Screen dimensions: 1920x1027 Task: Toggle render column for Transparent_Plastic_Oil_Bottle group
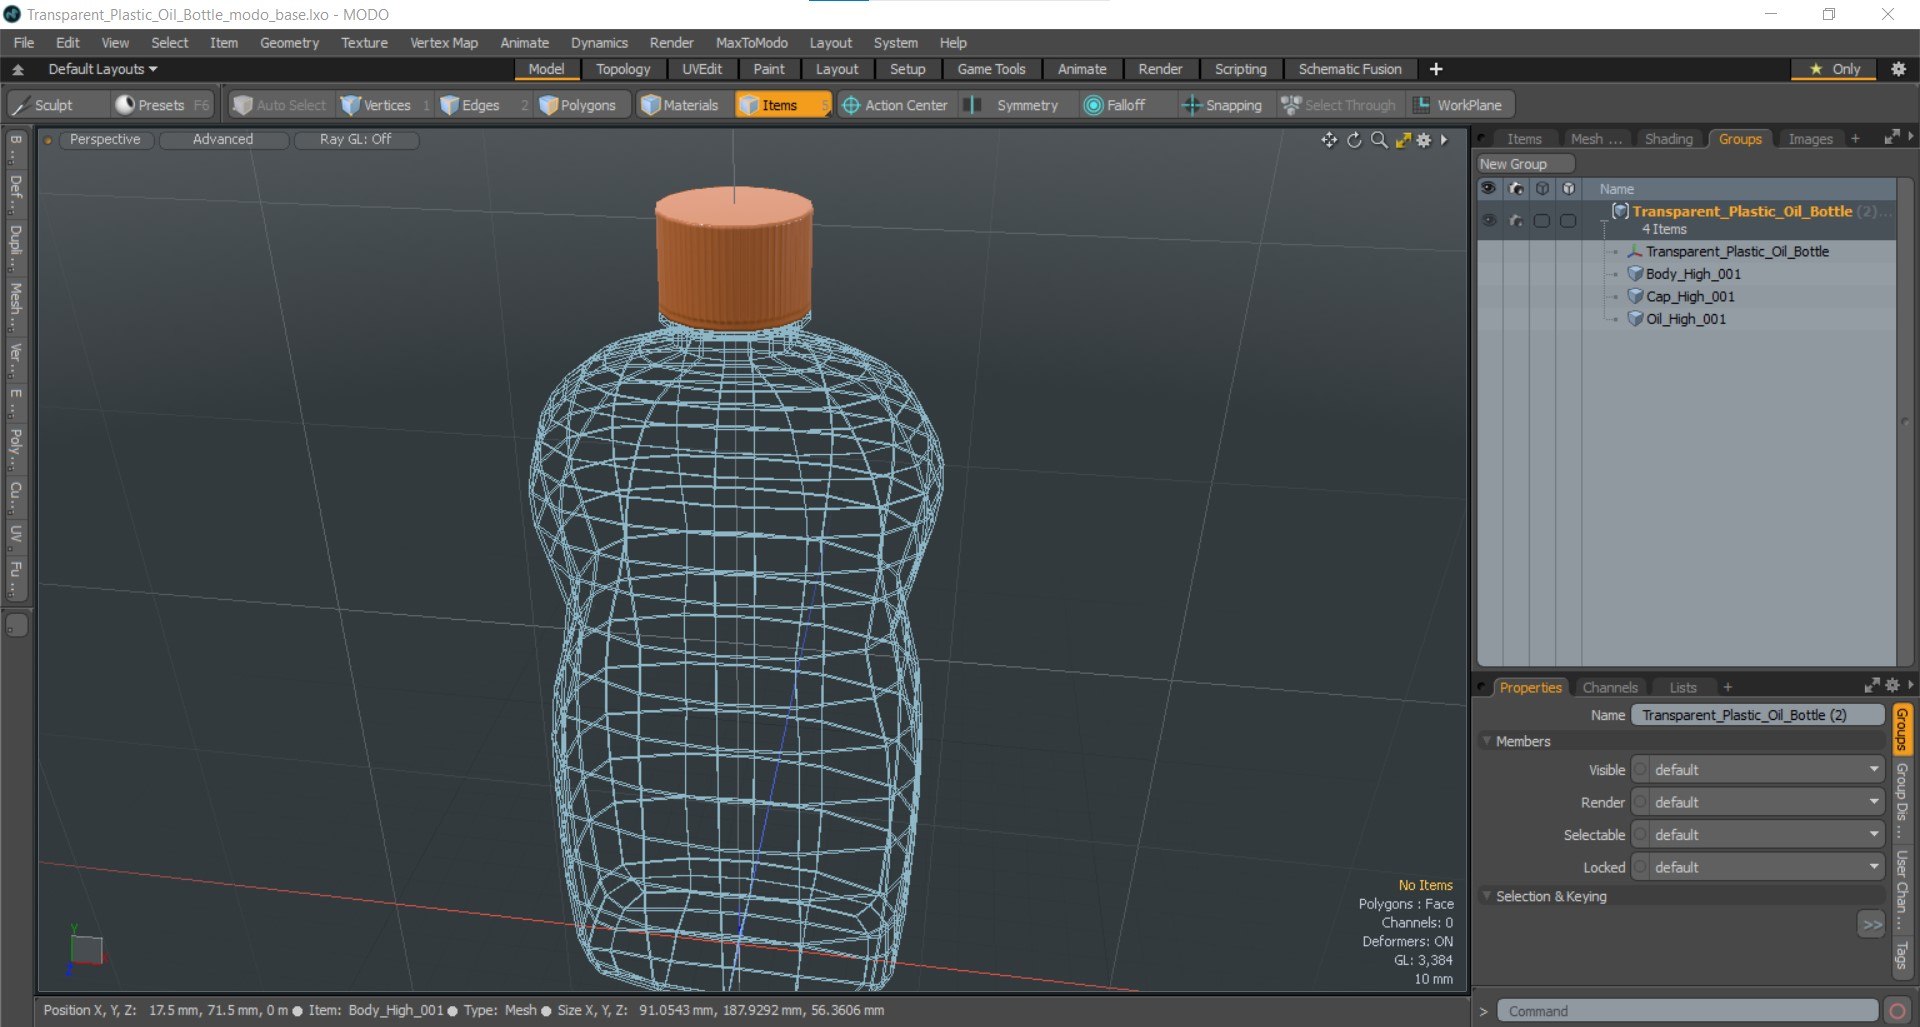[x=1516, y=220]
